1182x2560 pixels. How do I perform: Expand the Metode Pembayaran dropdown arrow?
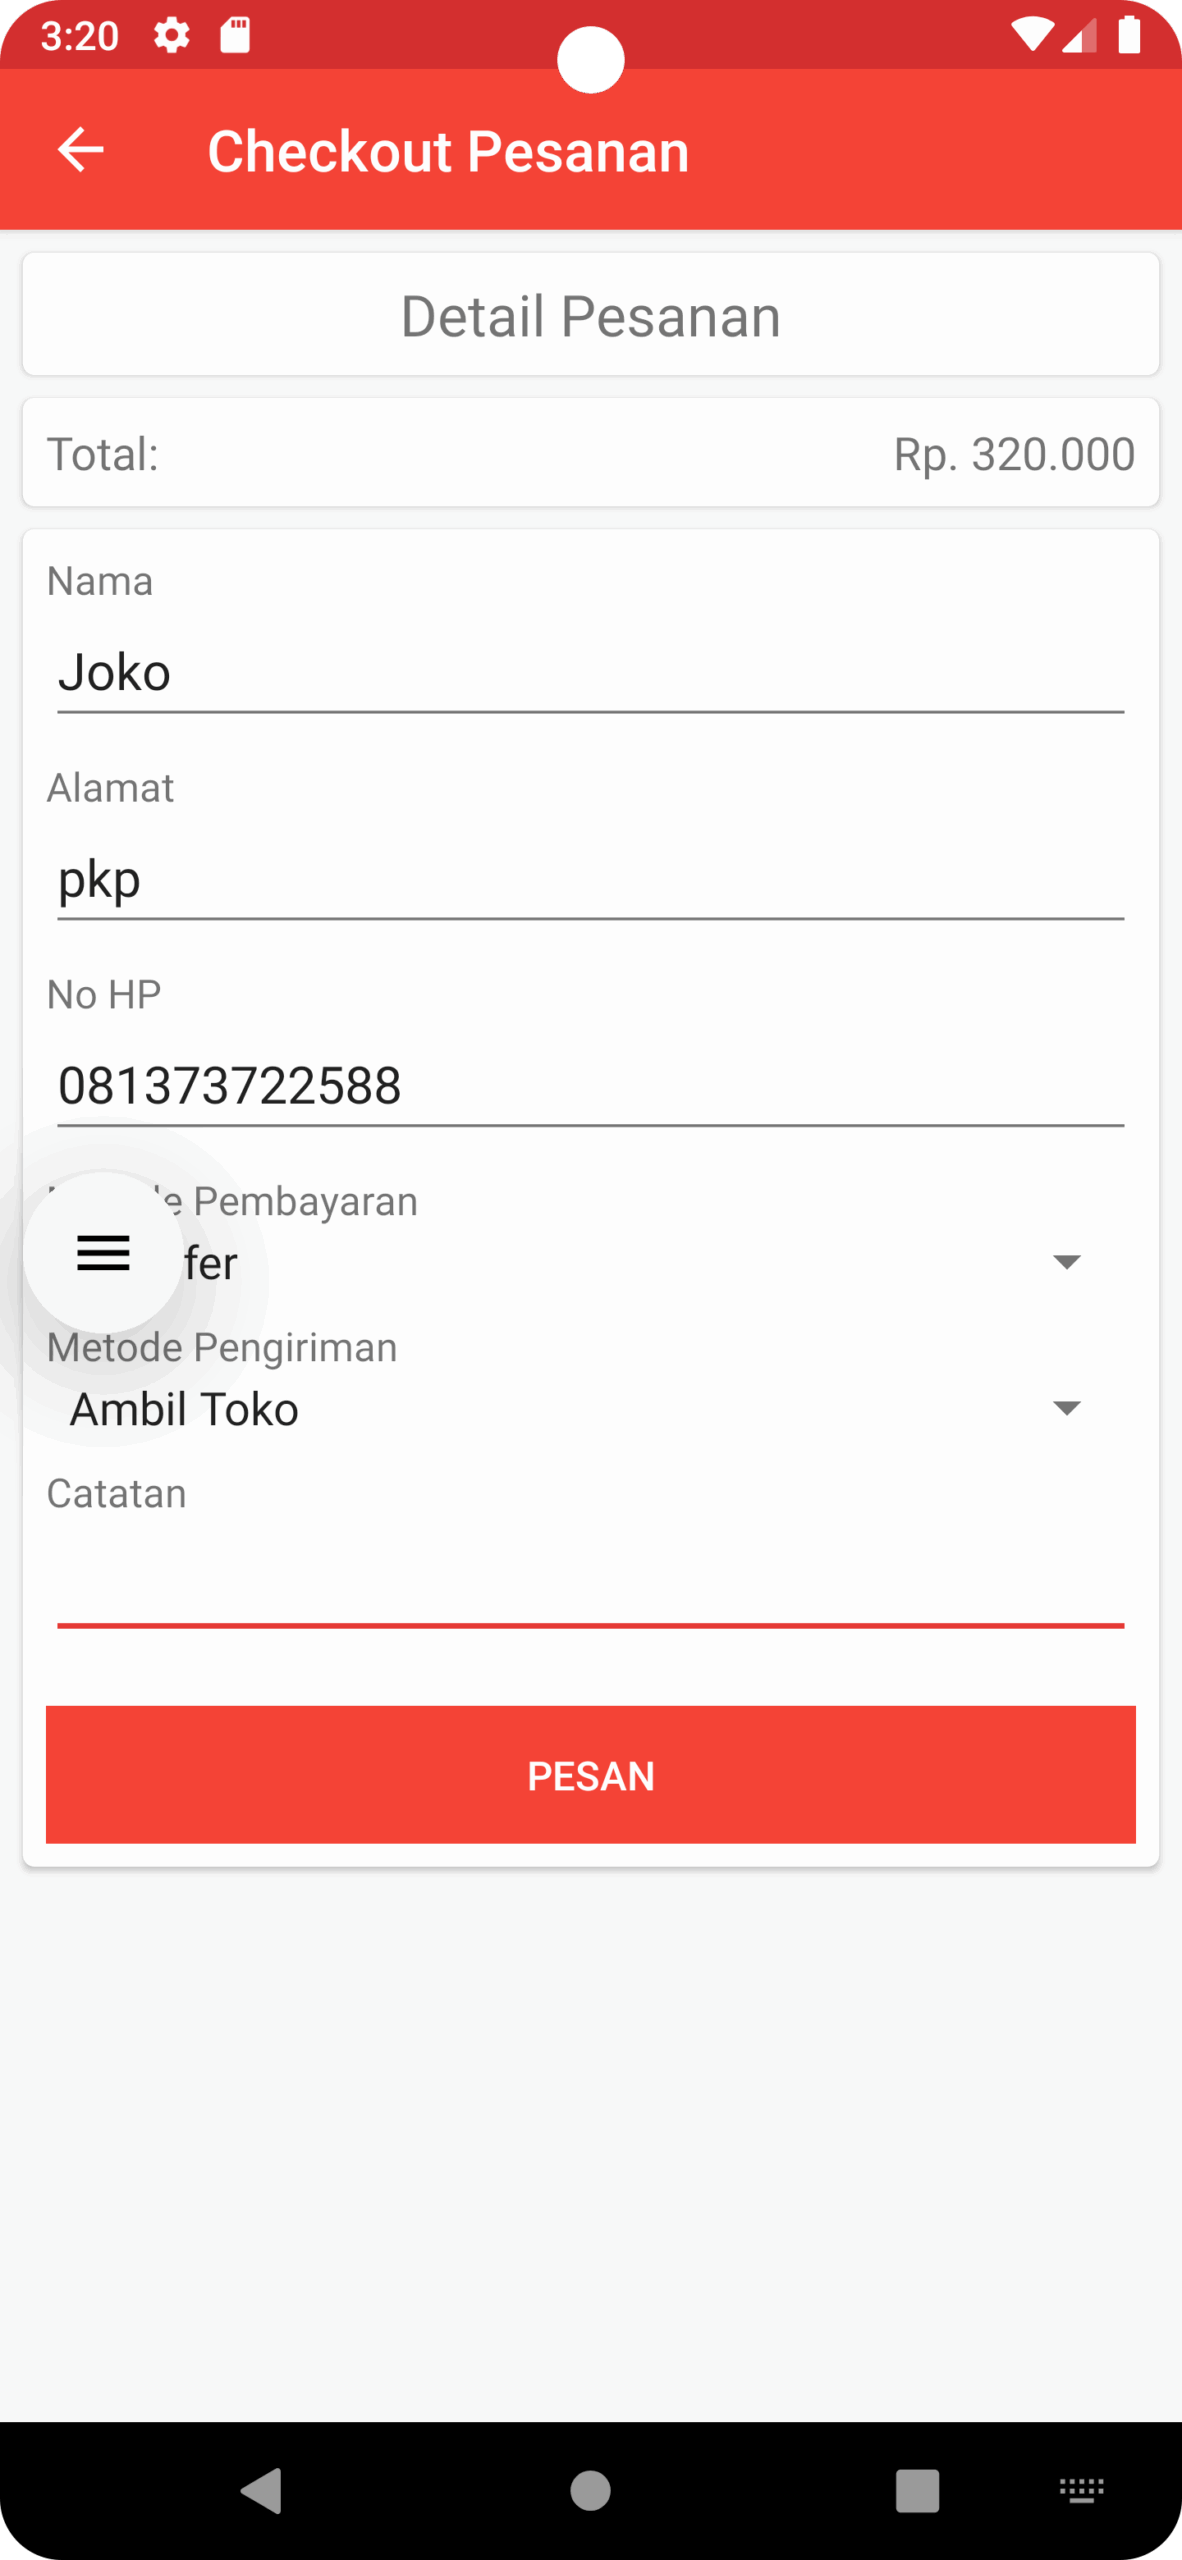[x=1067, y=1262]
